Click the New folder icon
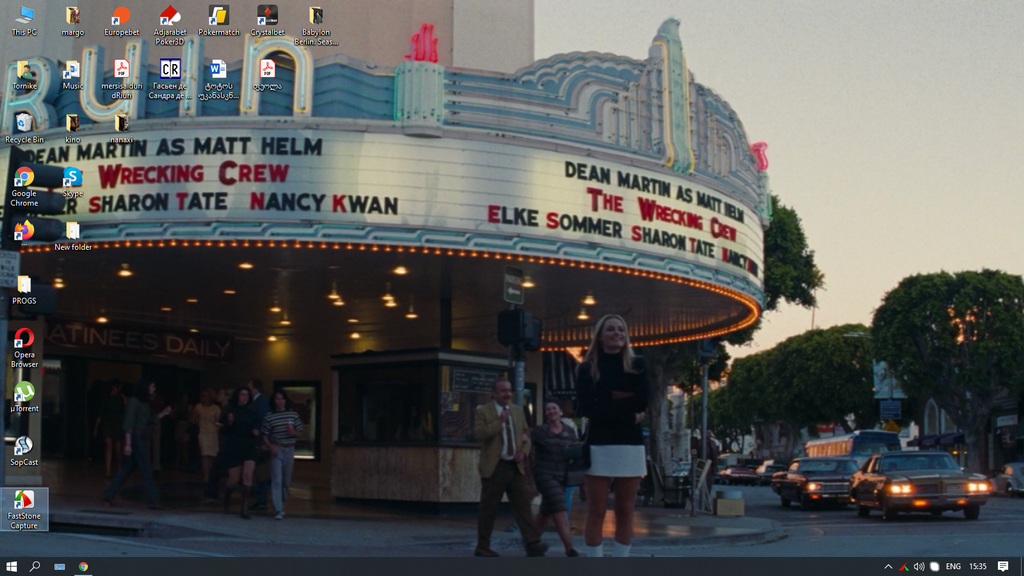 click(x=72, y=236)
